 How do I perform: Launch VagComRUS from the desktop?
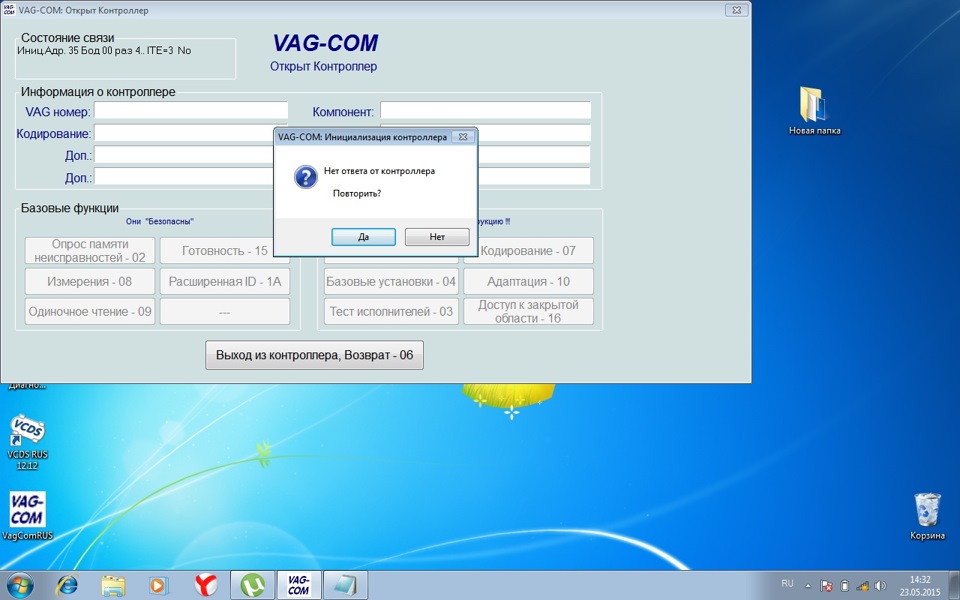(x=26, y=510)
